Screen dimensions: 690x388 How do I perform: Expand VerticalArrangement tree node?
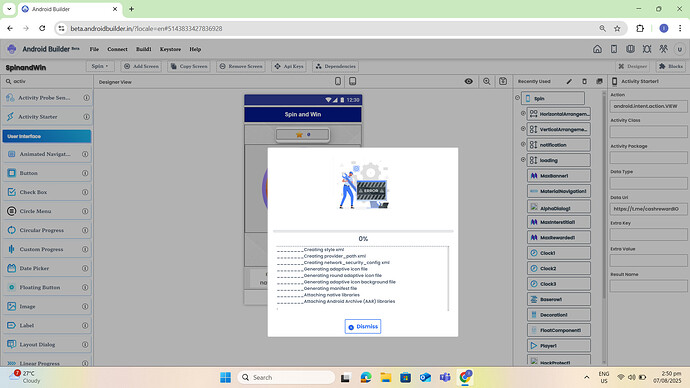click(523, 129)
